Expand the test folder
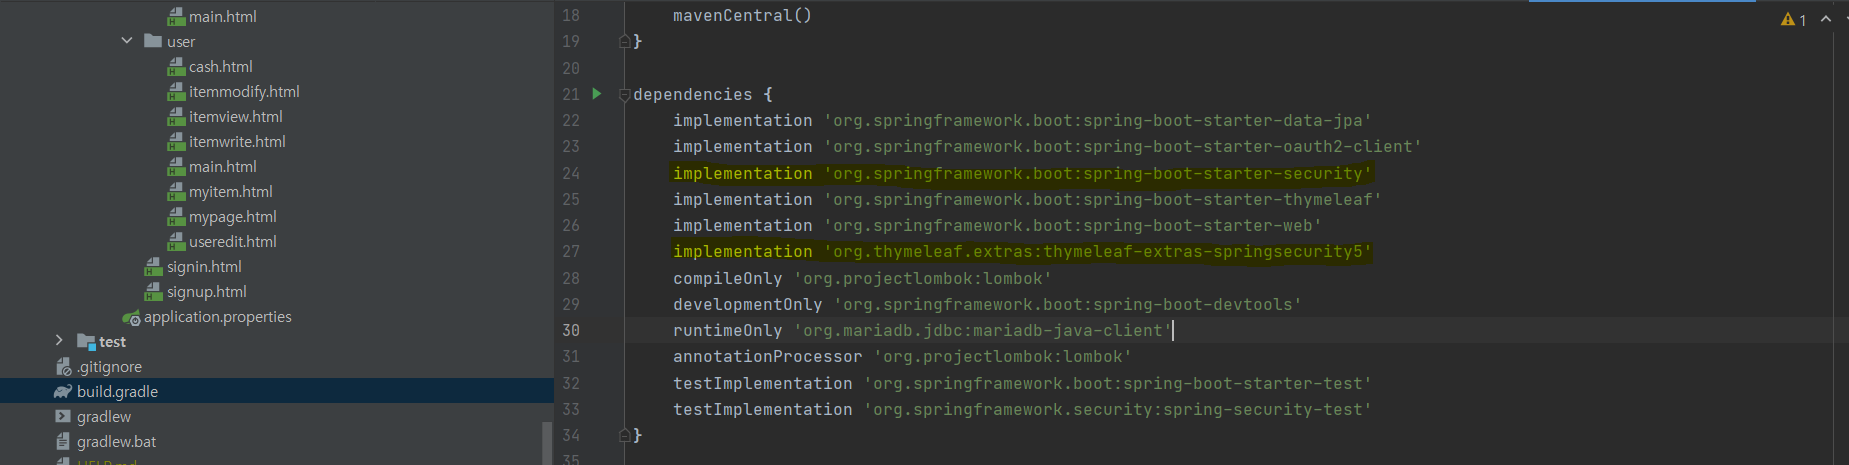Screen dimensions: 1849x465 click(59, 341)
